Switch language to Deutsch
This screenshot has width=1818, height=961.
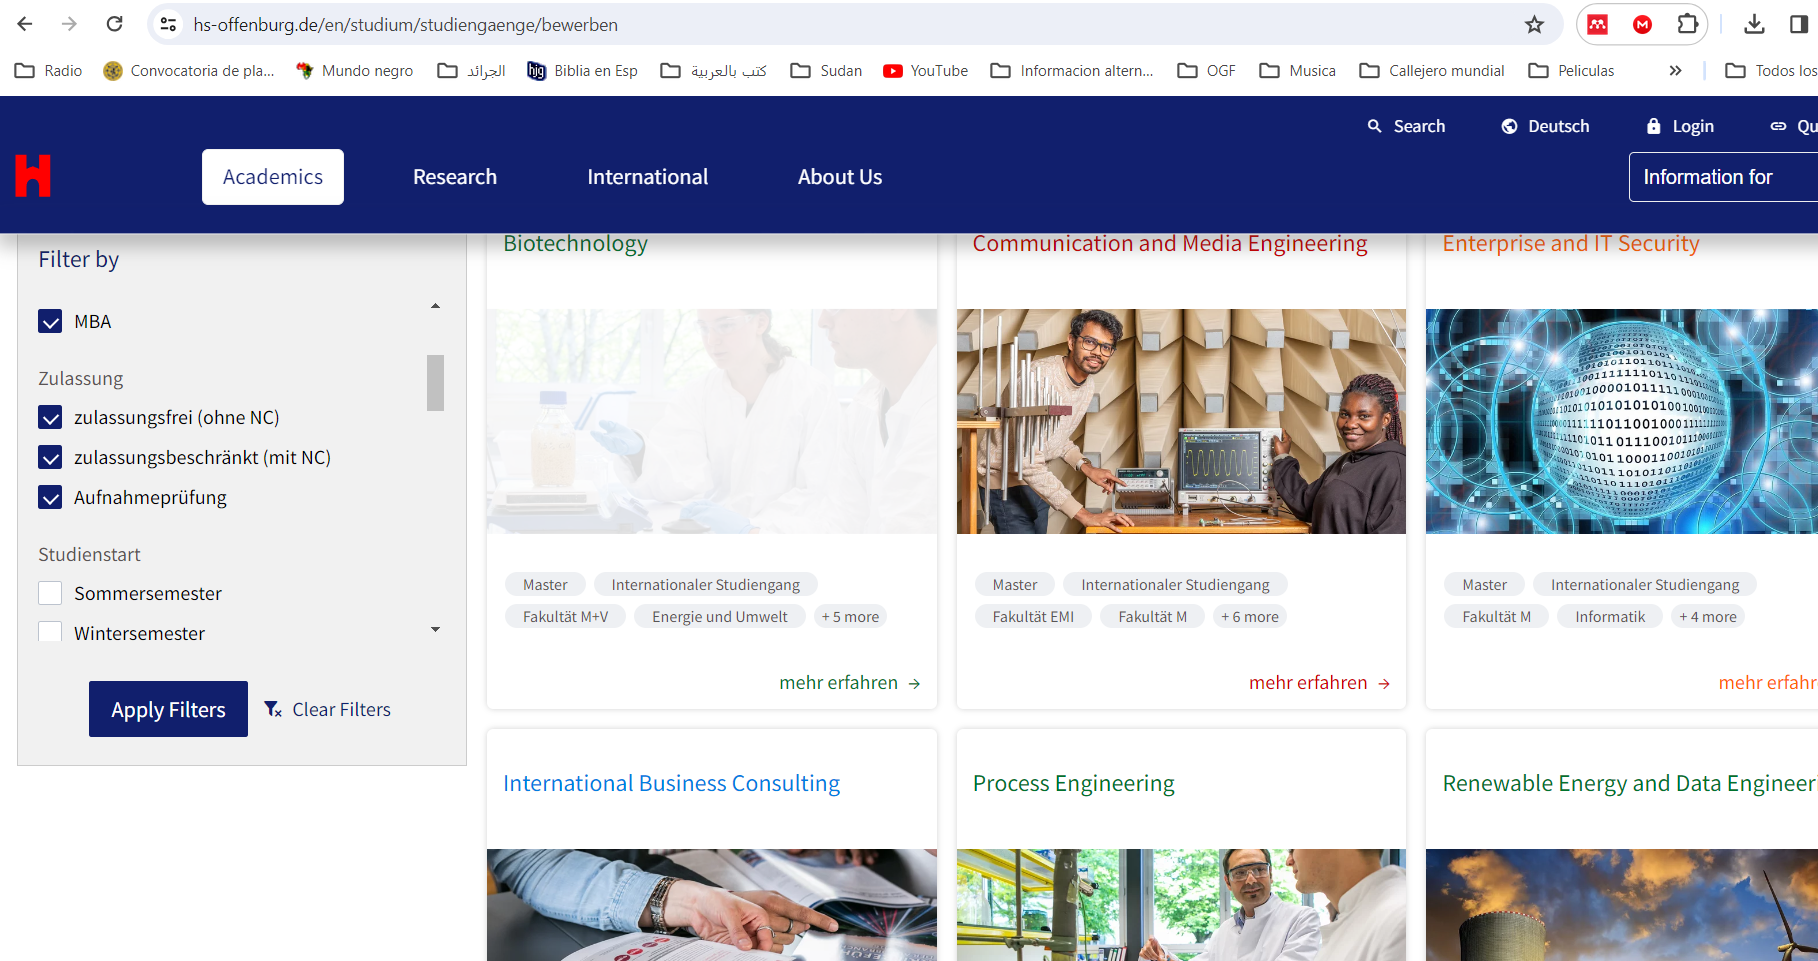click(1545, 126)
